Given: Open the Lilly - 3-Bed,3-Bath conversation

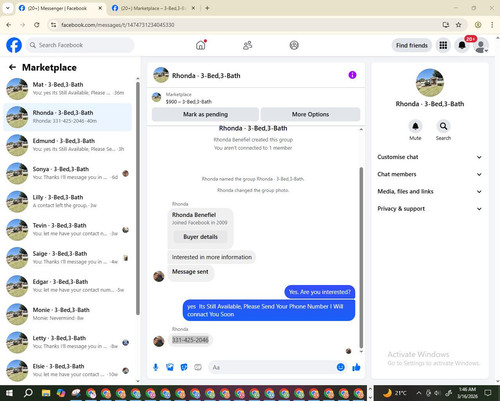Looking at the screenshot, I should (67, 201).
